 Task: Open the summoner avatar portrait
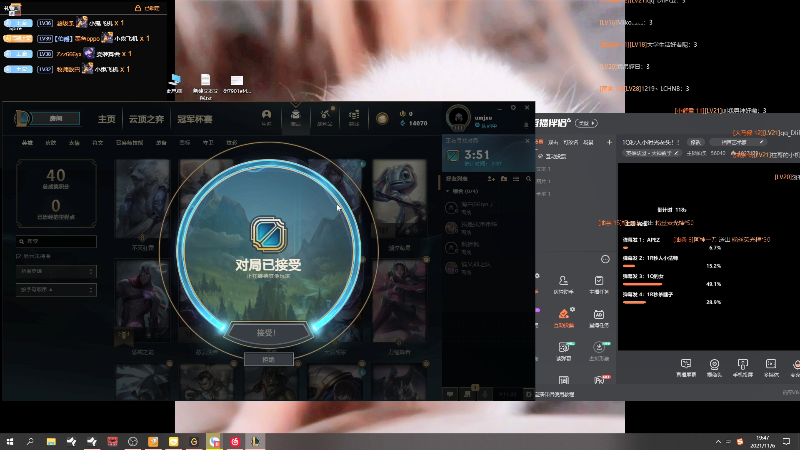(x=458, y=117)
